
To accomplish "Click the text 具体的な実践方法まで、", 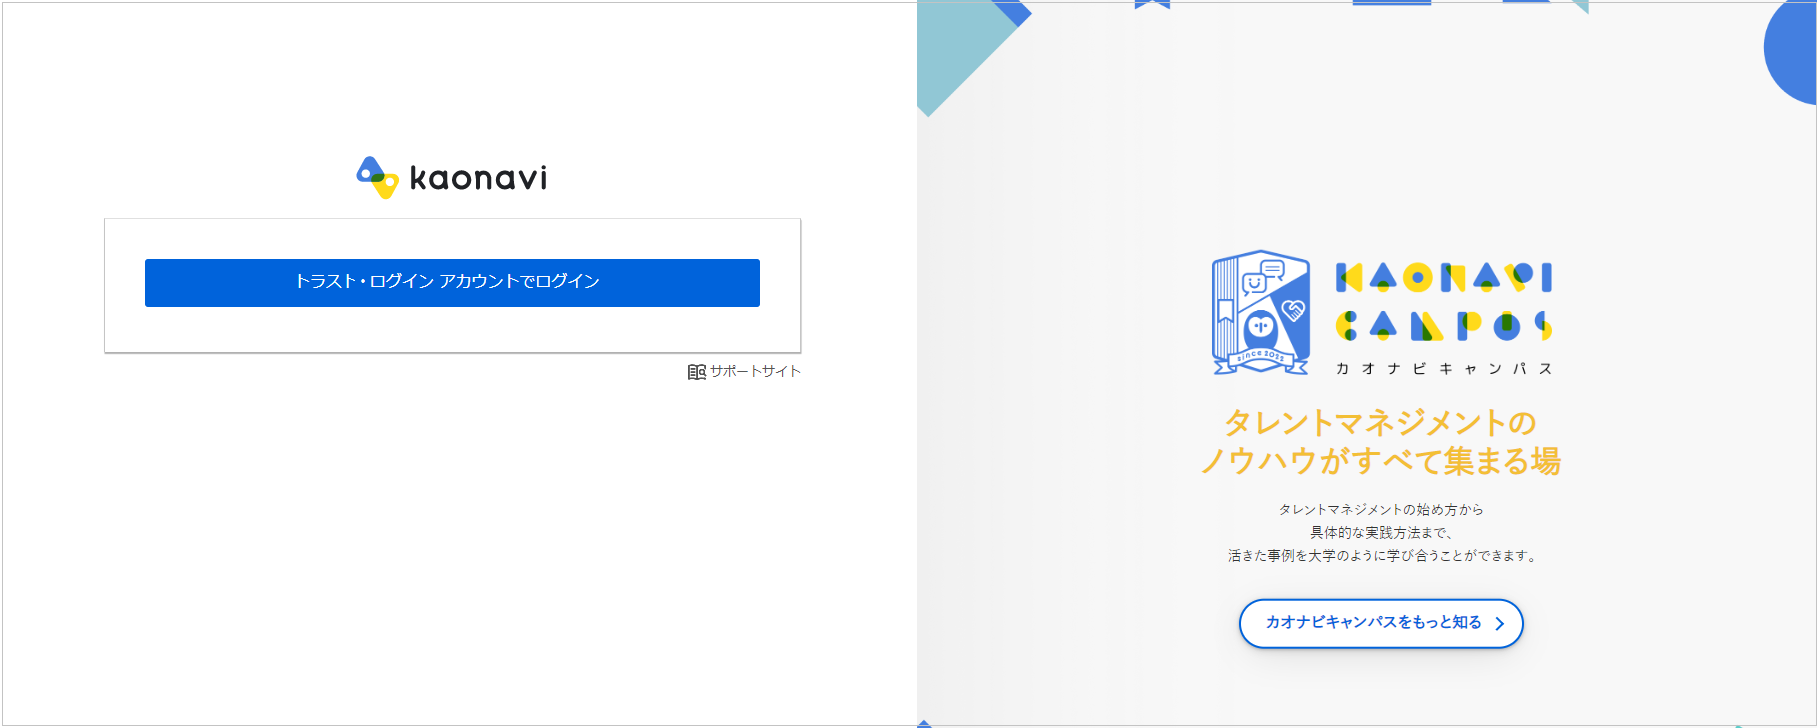I will tap(1381, 533).
